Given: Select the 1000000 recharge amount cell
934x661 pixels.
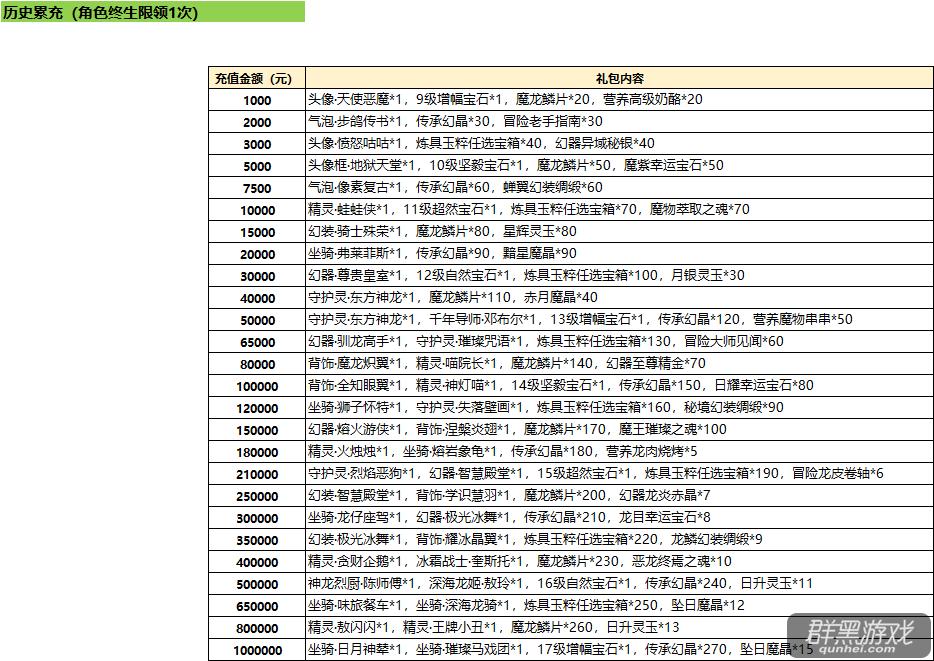Looking at the screenshot, I should tap(256, 650).
